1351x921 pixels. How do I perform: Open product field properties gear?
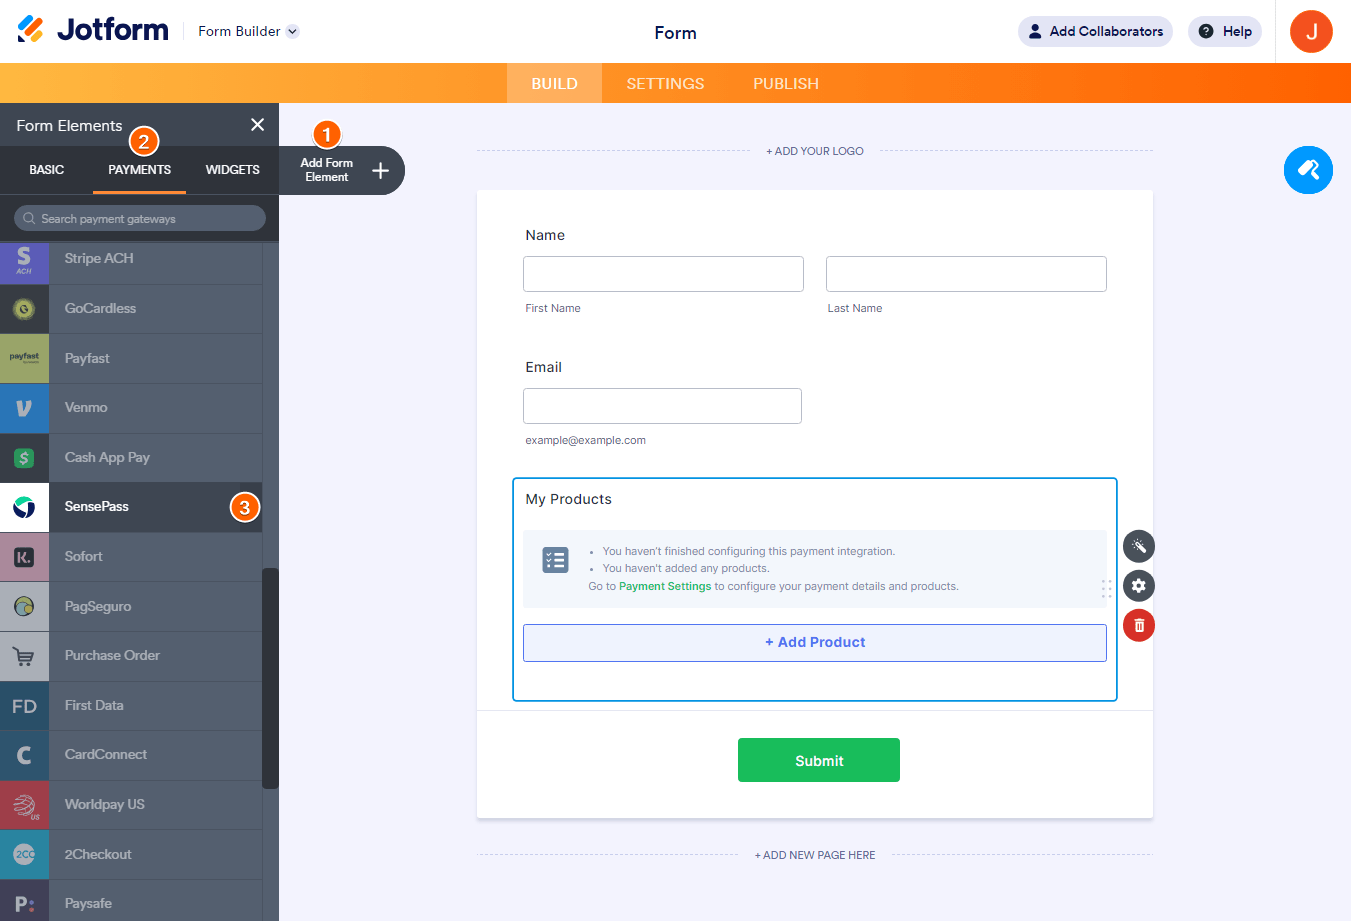click(1138, 586)
